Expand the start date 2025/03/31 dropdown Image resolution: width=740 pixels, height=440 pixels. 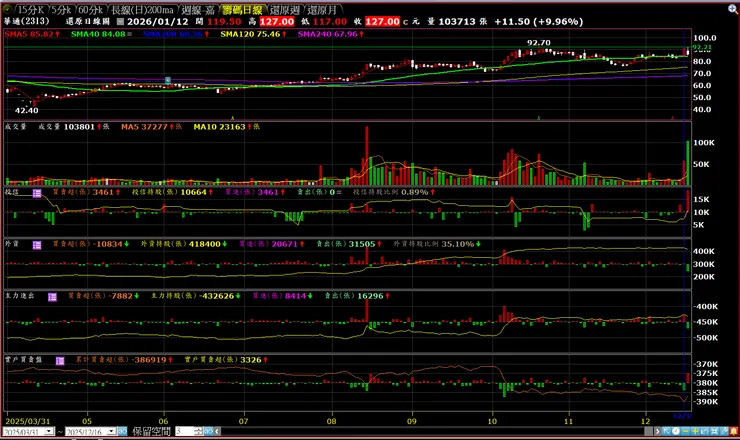[x=49, y=432]
